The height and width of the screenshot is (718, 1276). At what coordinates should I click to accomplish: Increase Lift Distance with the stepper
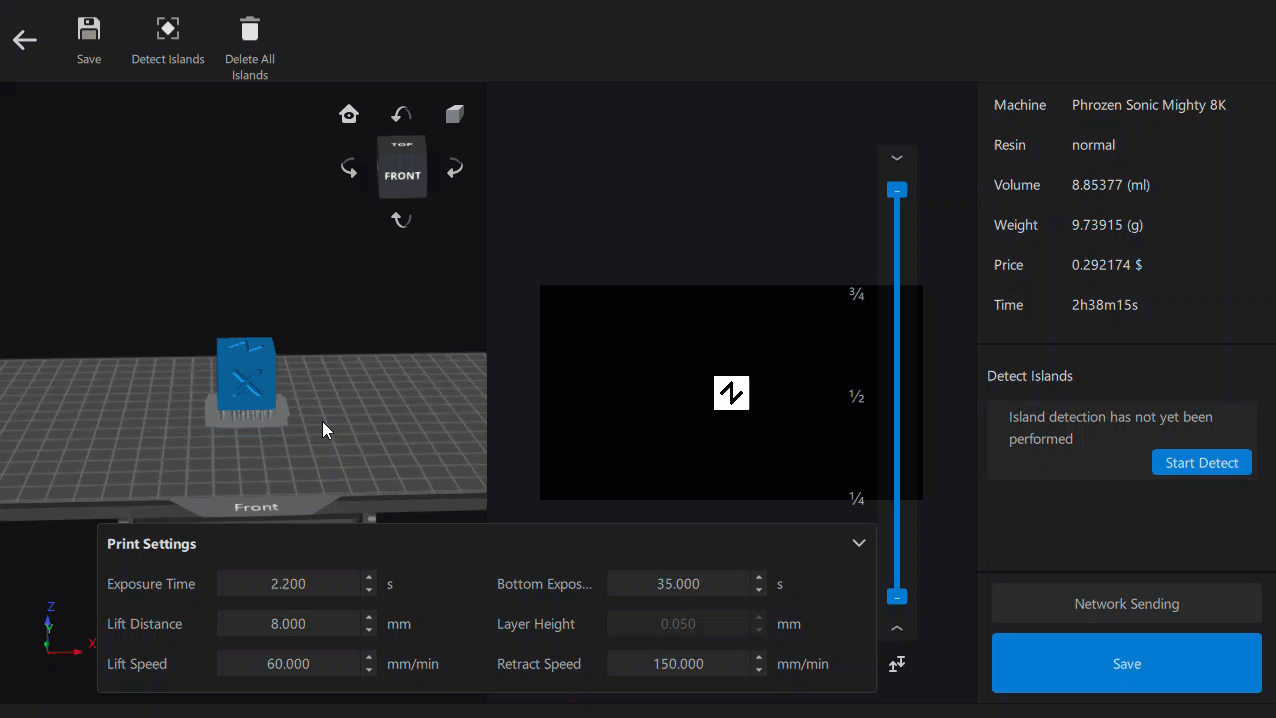pyautogui.click(x=370, y=618)
